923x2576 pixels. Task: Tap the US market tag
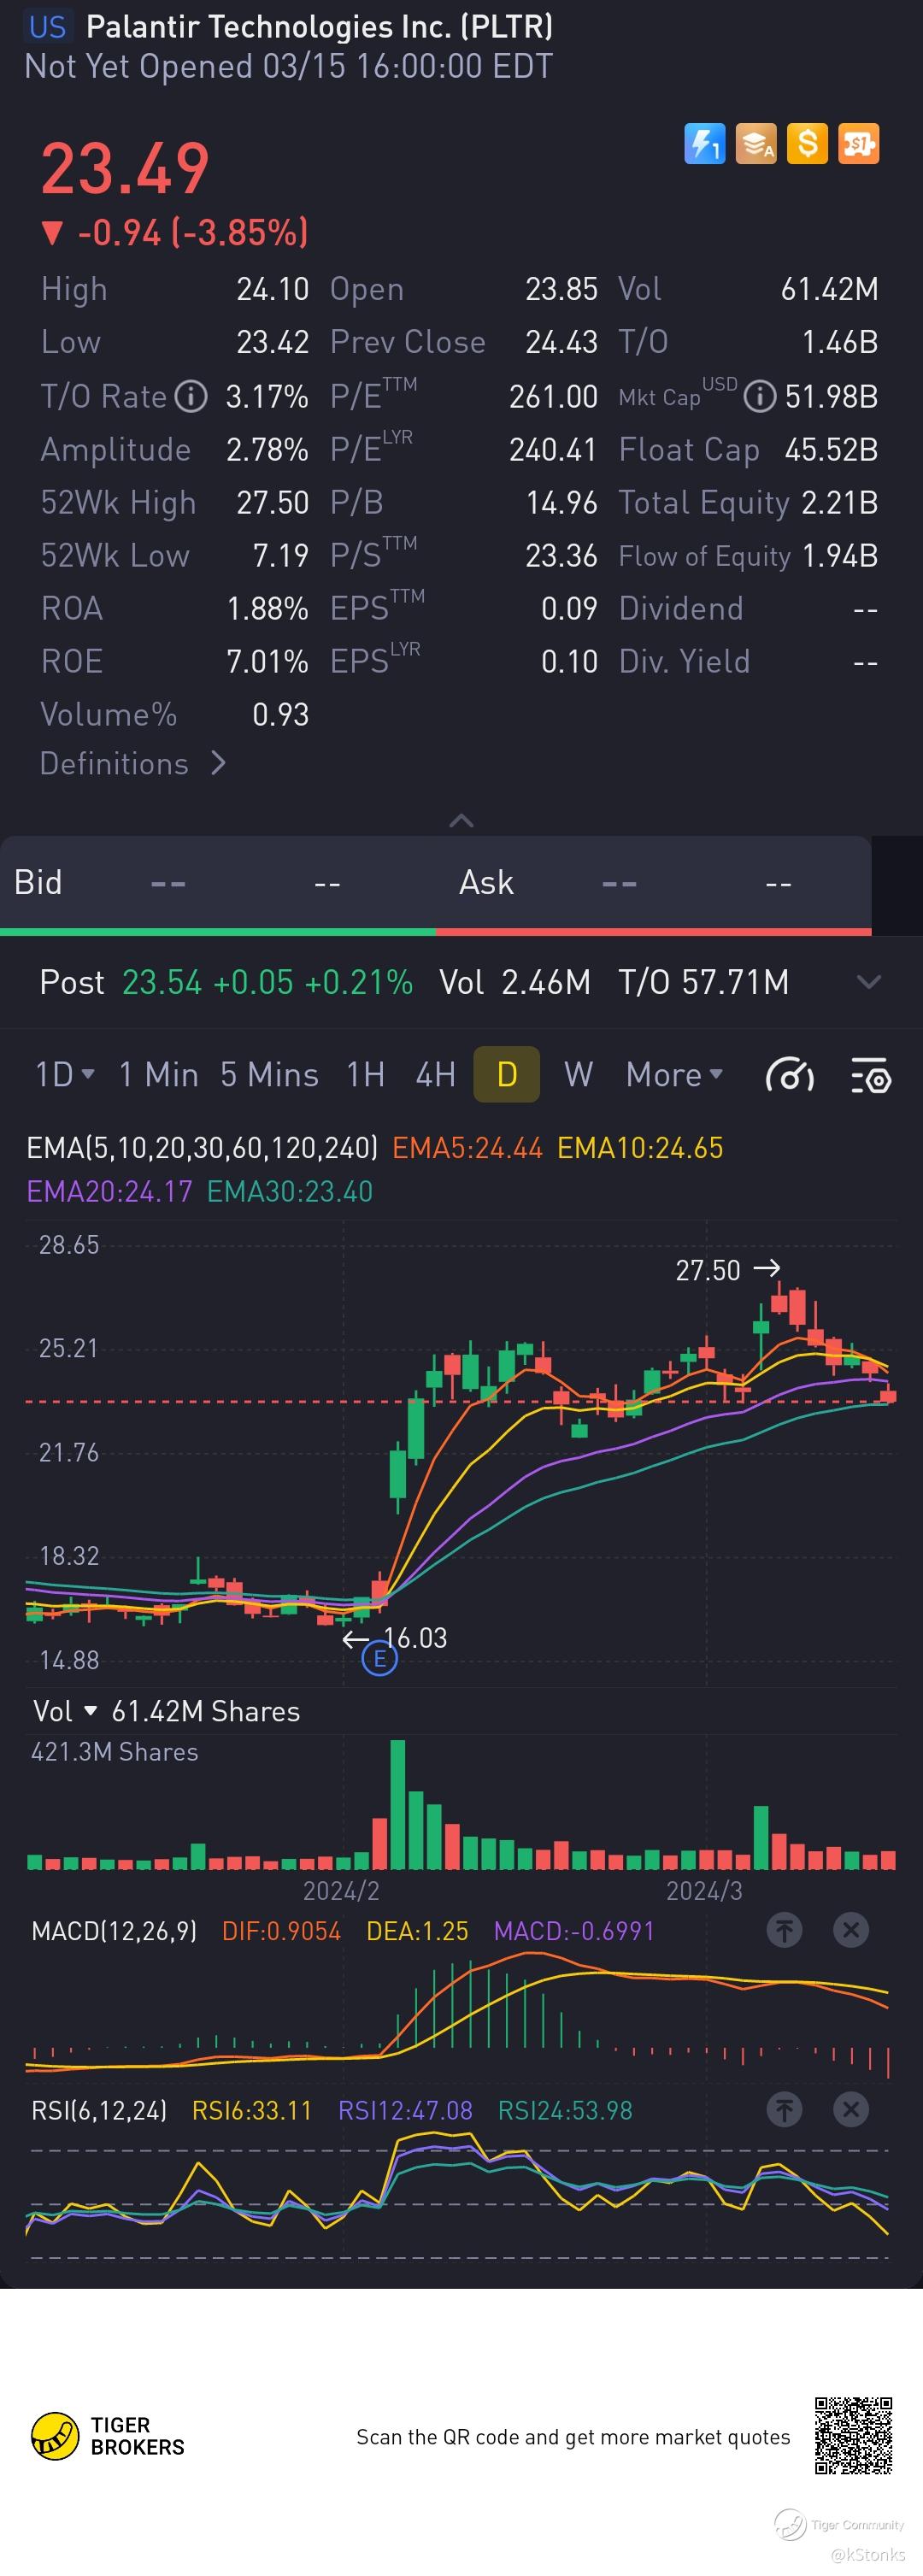coord(47,27)
